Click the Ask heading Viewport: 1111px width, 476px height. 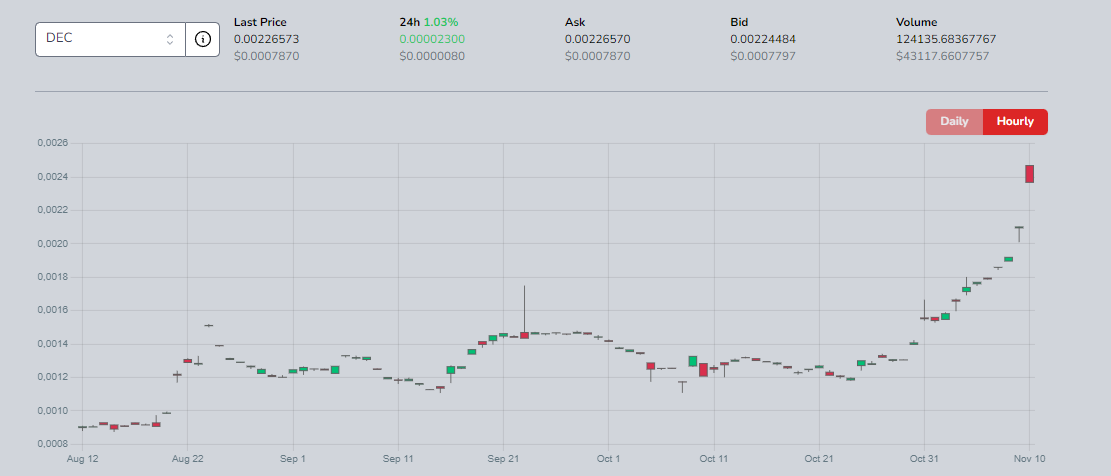(575, 22)
